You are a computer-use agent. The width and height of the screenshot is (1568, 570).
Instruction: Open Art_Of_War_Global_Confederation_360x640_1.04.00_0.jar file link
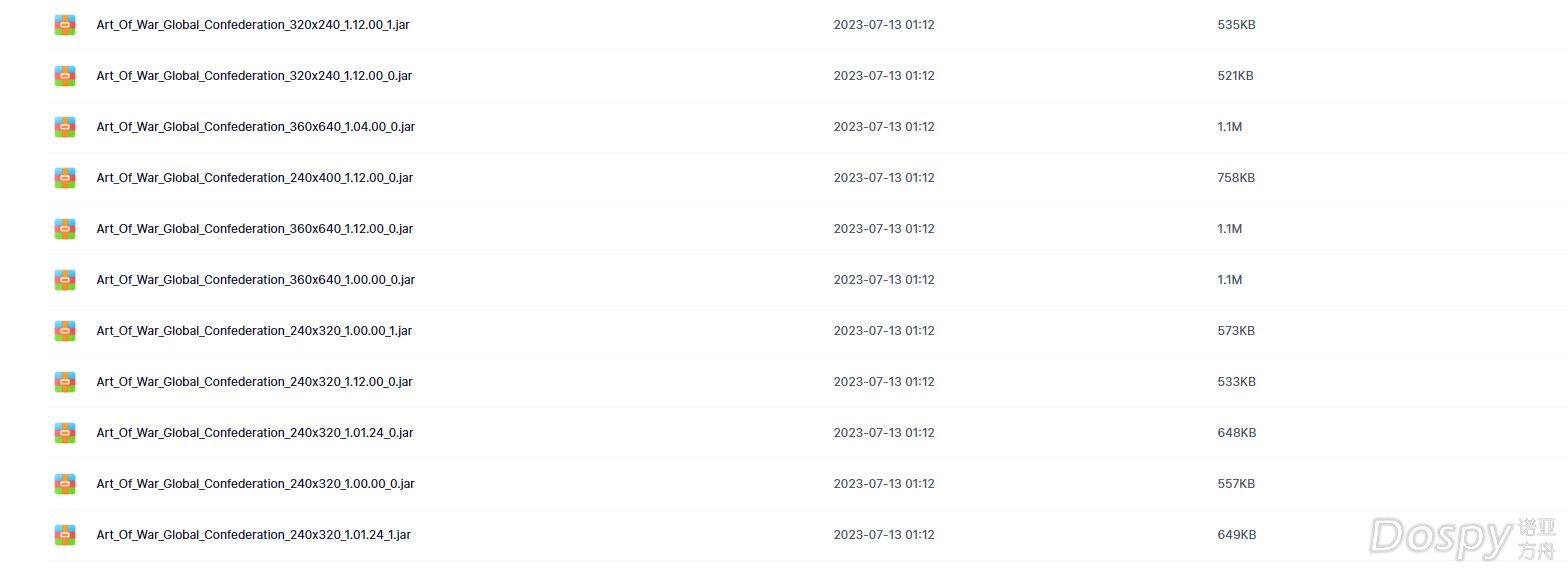pos(256,127)
